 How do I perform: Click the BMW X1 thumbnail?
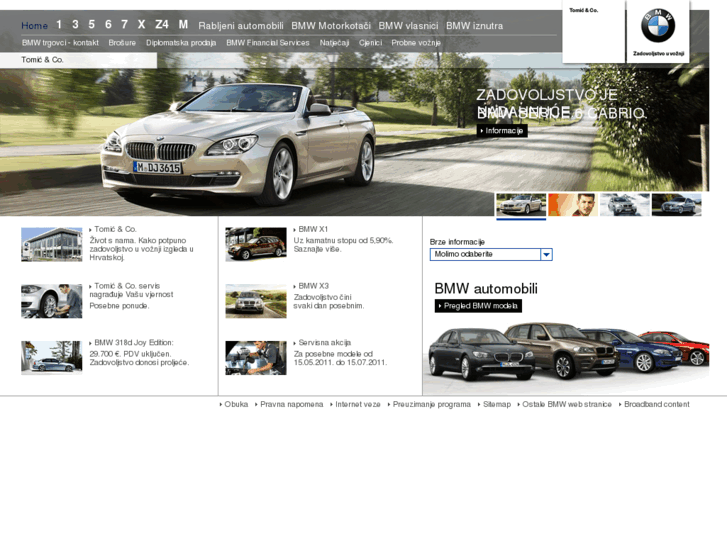(x=256, y=244)
